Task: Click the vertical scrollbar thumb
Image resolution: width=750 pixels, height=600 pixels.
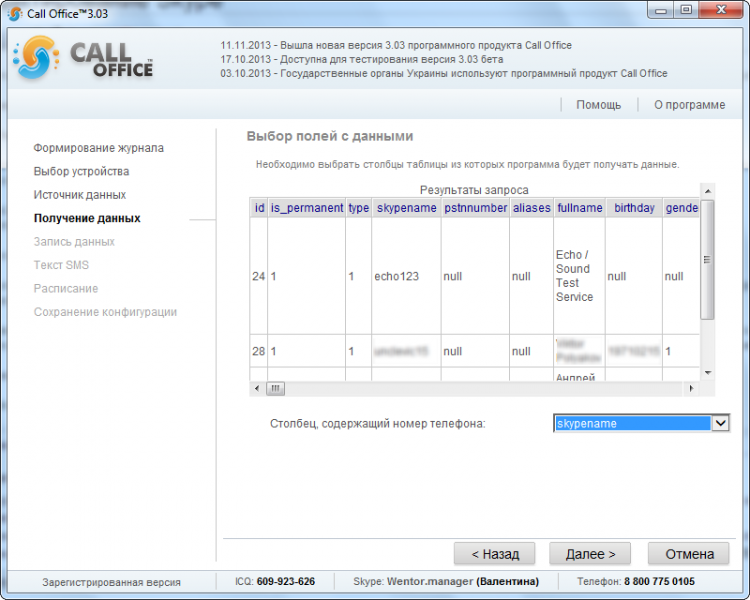Action: pos(707,260)
